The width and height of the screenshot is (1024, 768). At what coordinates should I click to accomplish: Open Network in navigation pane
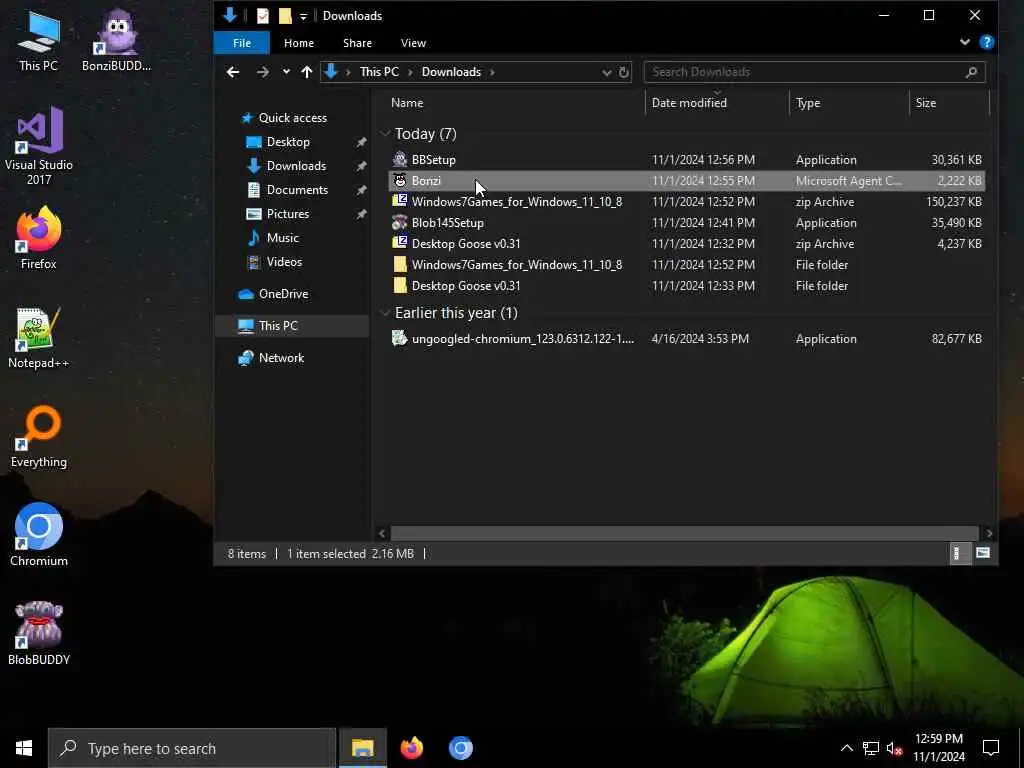[x=281, y=358]
